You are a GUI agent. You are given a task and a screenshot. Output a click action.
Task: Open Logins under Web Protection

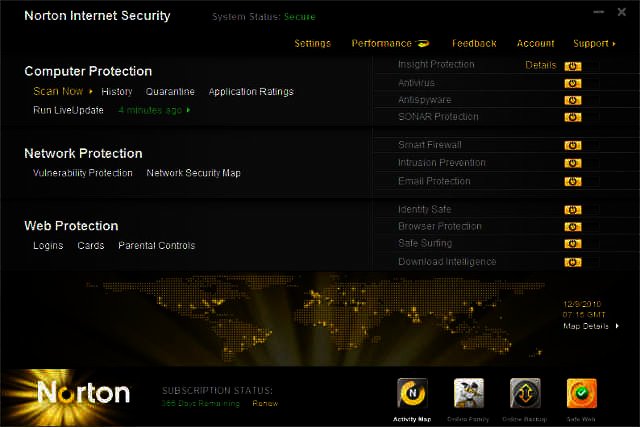48,245
